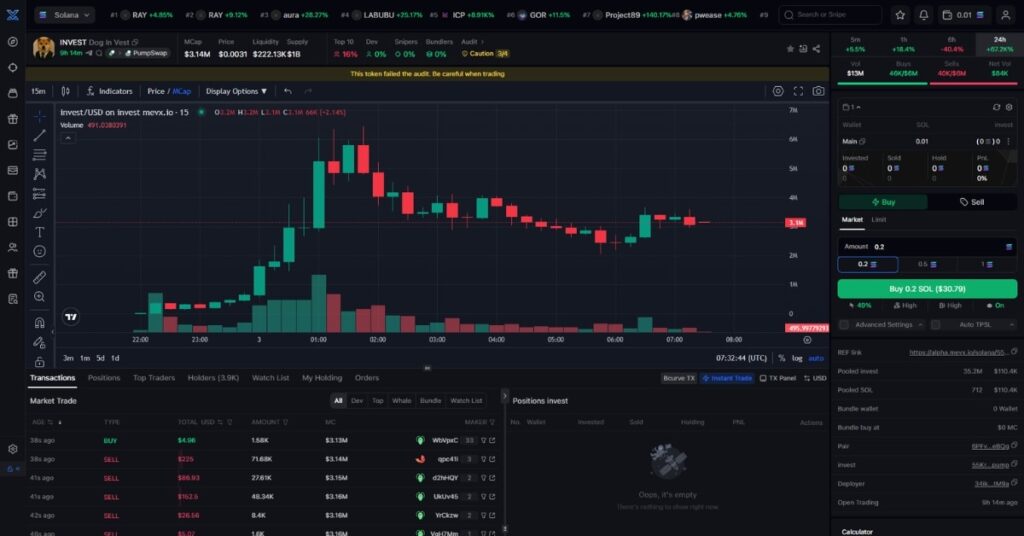Expand the Auto TPSL section
The image size is (1024, 536).
pos(1012,324)
